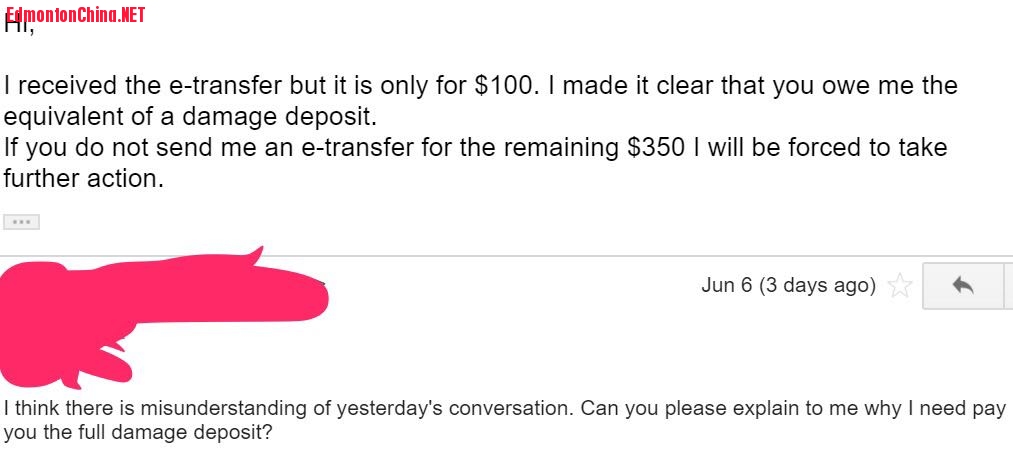Image resolution: width=1013 pixels, height=453 pixels.
Task: Click the line "equivalent of a damage deposit."
Action: tap(190, 117)
